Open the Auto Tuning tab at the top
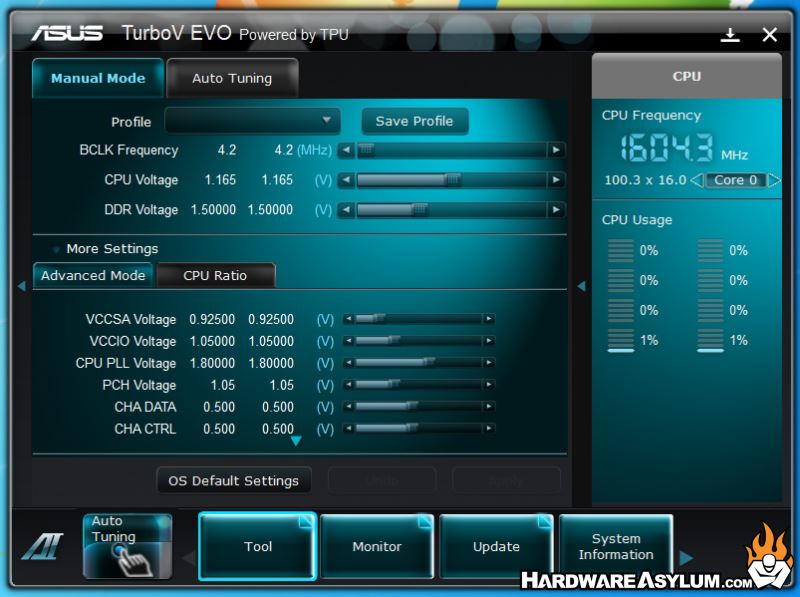The height and width of the screenshot is (597, 800). (232, 78)
